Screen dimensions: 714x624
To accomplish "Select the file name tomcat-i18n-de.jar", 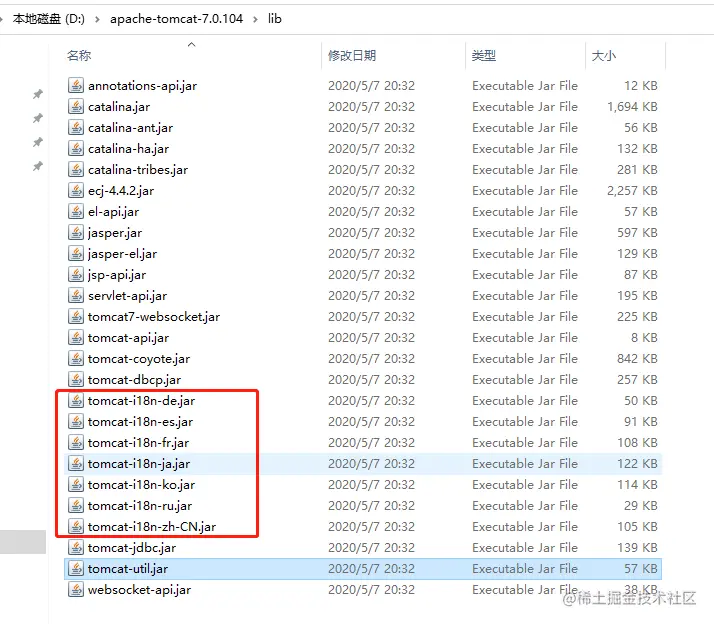I will (x=142, y=400).
